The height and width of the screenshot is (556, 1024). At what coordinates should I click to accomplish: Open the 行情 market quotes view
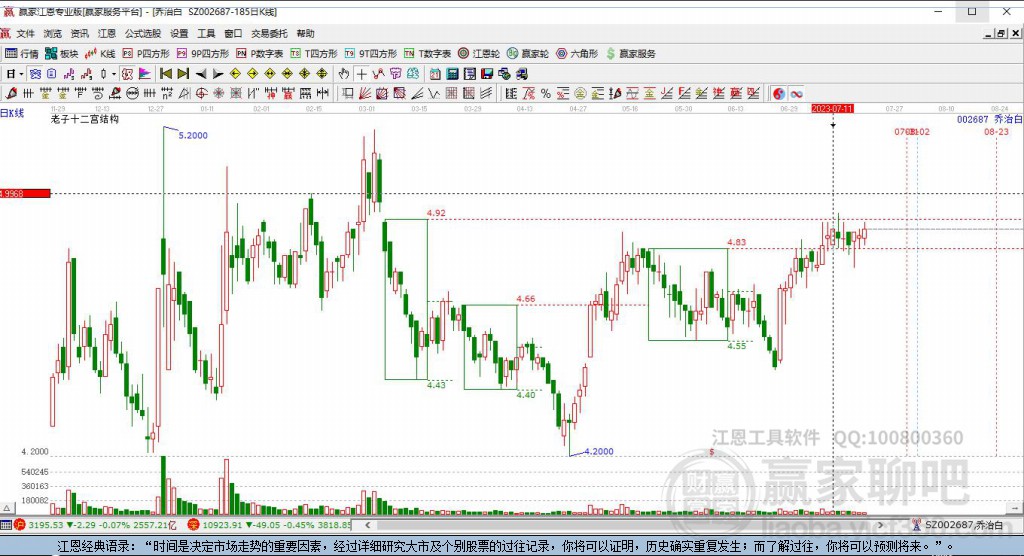click(22, 54)
